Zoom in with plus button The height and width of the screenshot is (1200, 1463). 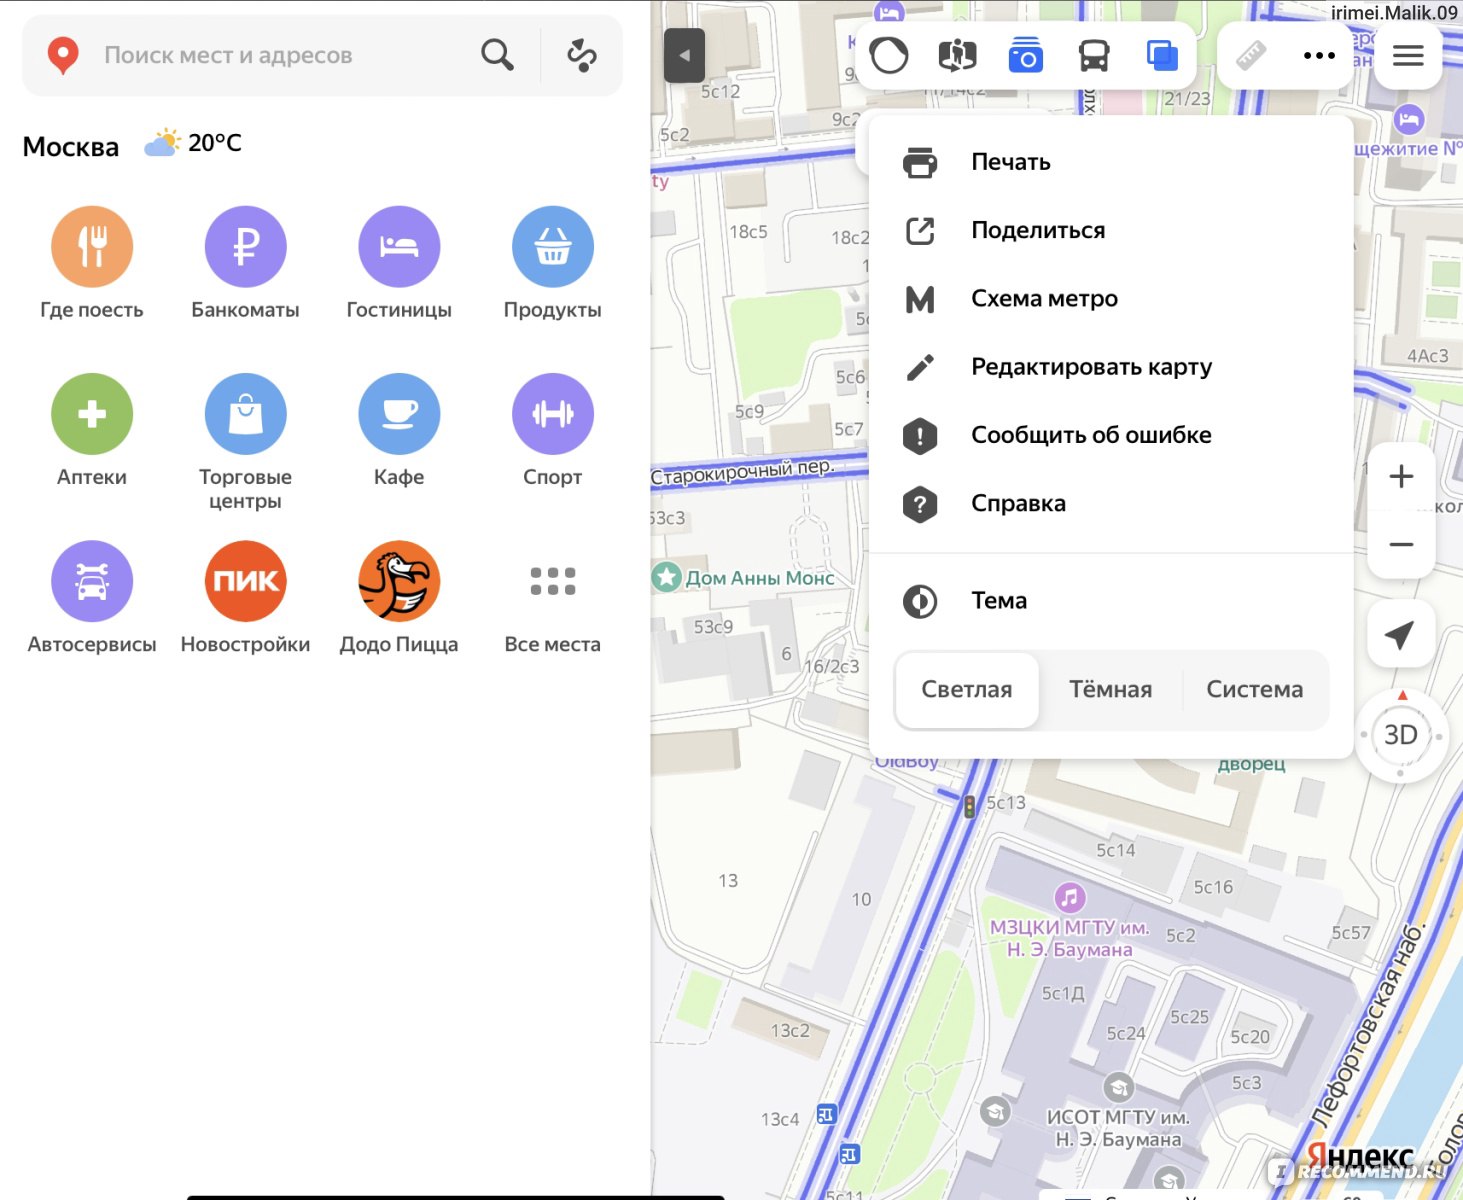1401,476
